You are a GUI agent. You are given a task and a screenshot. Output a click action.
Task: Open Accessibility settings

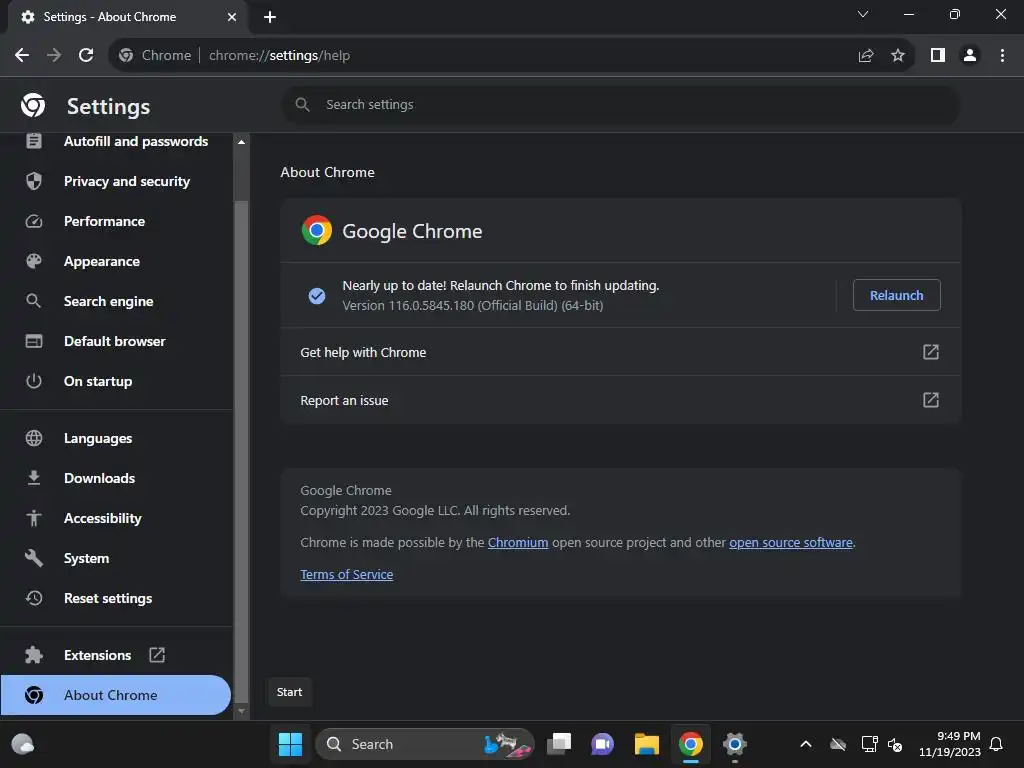116,518
